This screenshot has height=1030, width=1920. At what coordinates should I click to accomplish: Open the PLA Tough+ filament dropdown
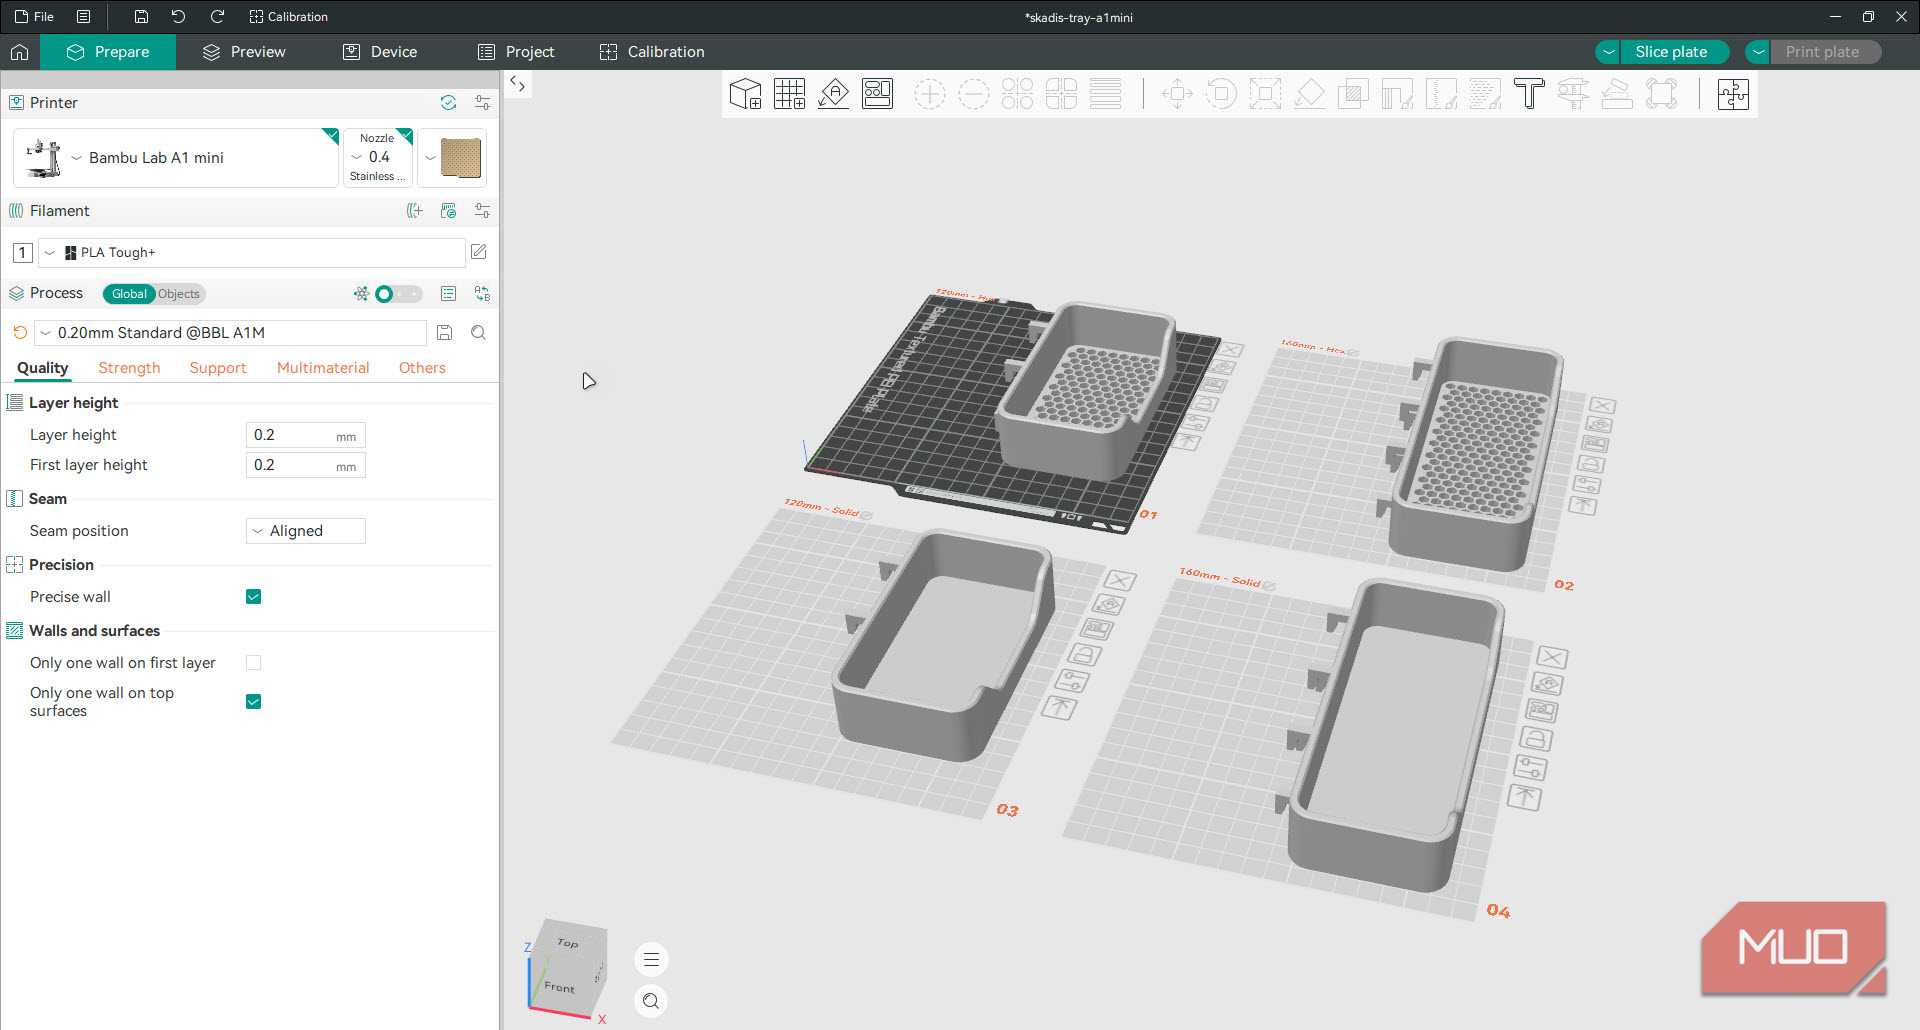252,253
